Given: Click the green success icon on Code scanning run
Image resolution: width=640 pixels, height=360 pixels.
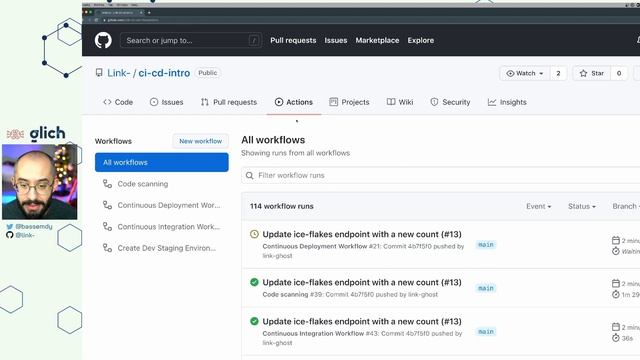Looking at the screenshot, I should 254,282.
